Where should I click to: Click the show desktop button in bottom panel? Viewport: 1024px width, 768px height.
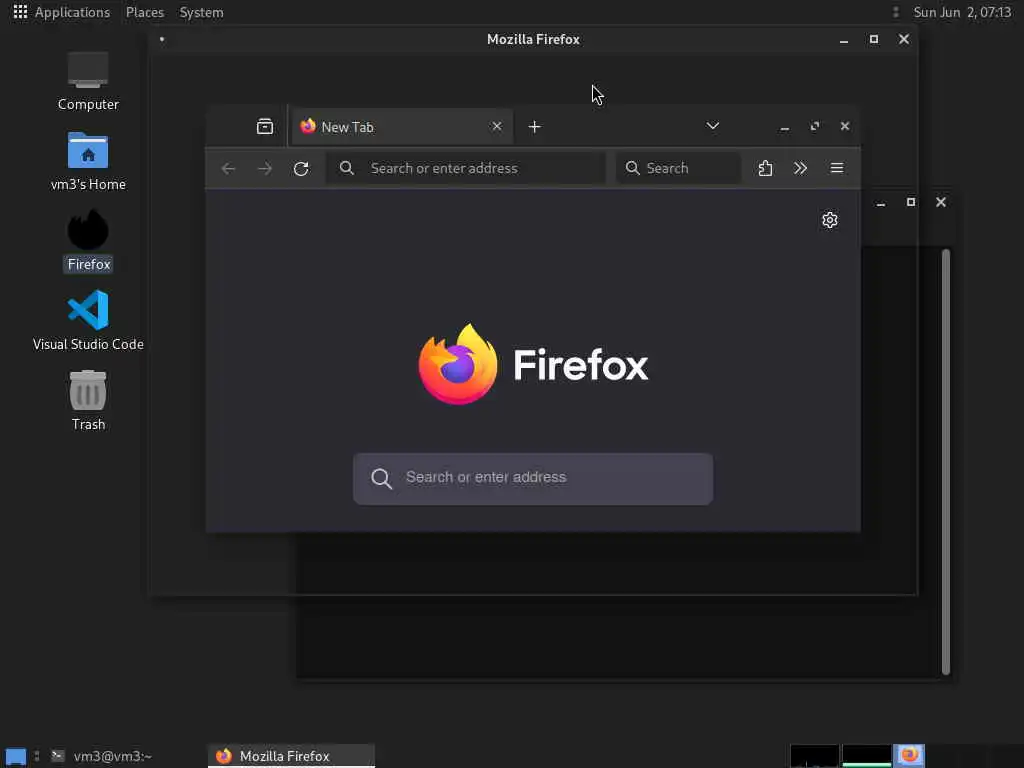[16, 756]
